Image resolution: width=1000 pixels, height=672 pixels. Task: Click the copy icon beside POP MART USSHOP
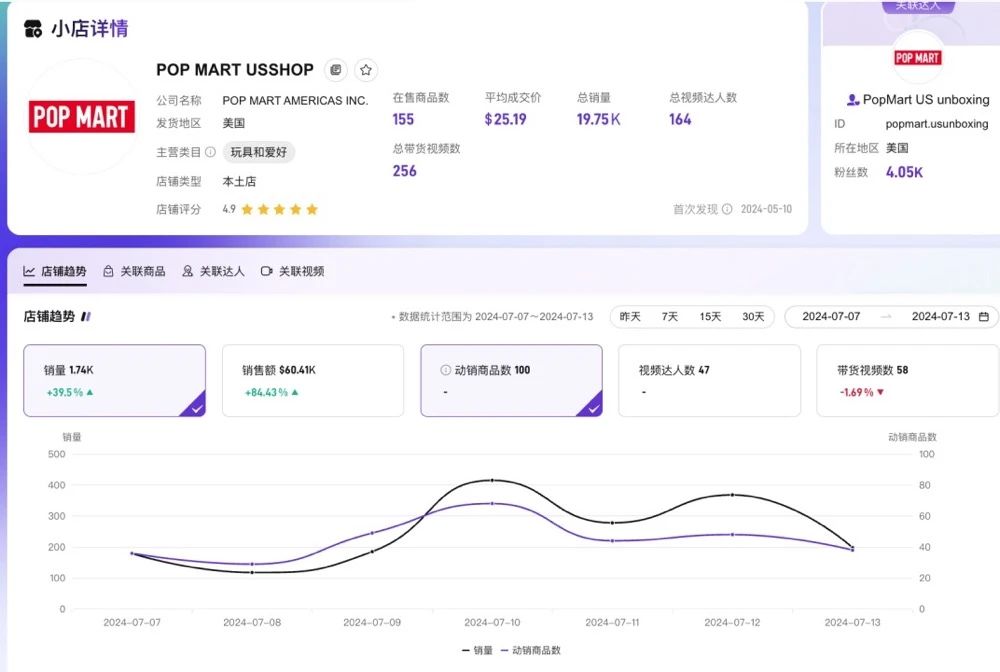click(x=336, y=70)
